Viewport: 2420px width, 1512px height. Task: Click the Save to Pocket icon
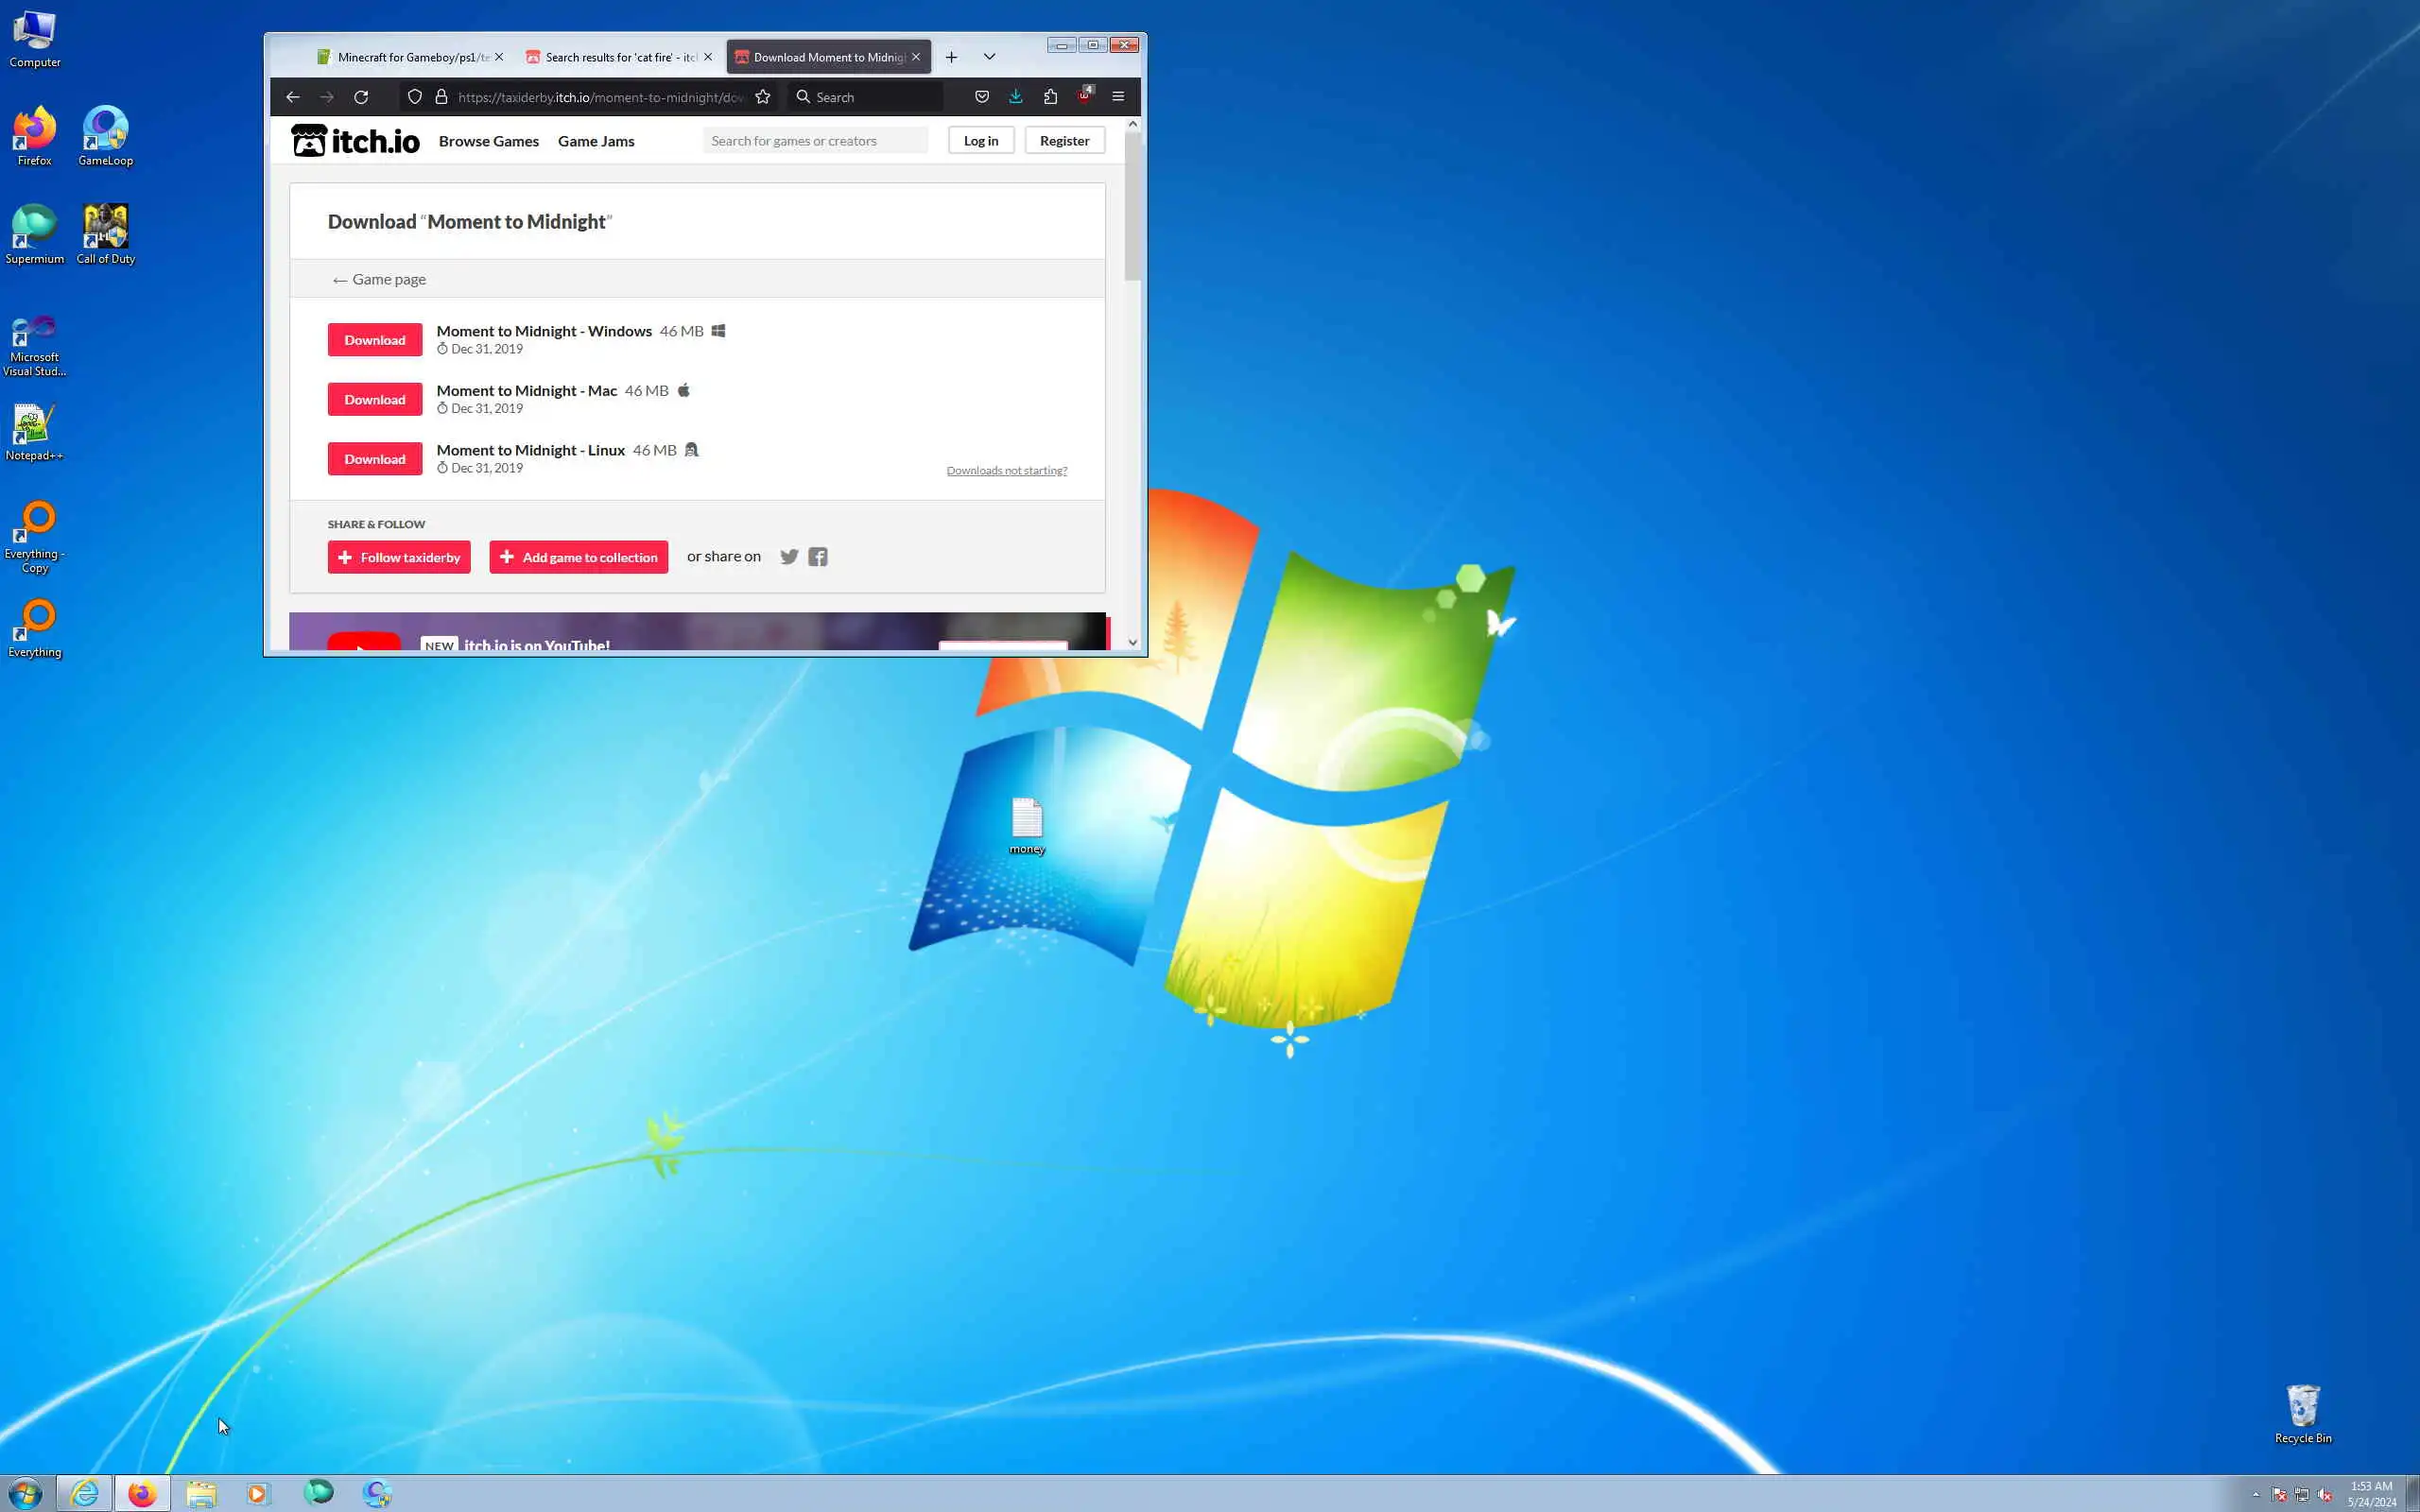tap(981, 97)
